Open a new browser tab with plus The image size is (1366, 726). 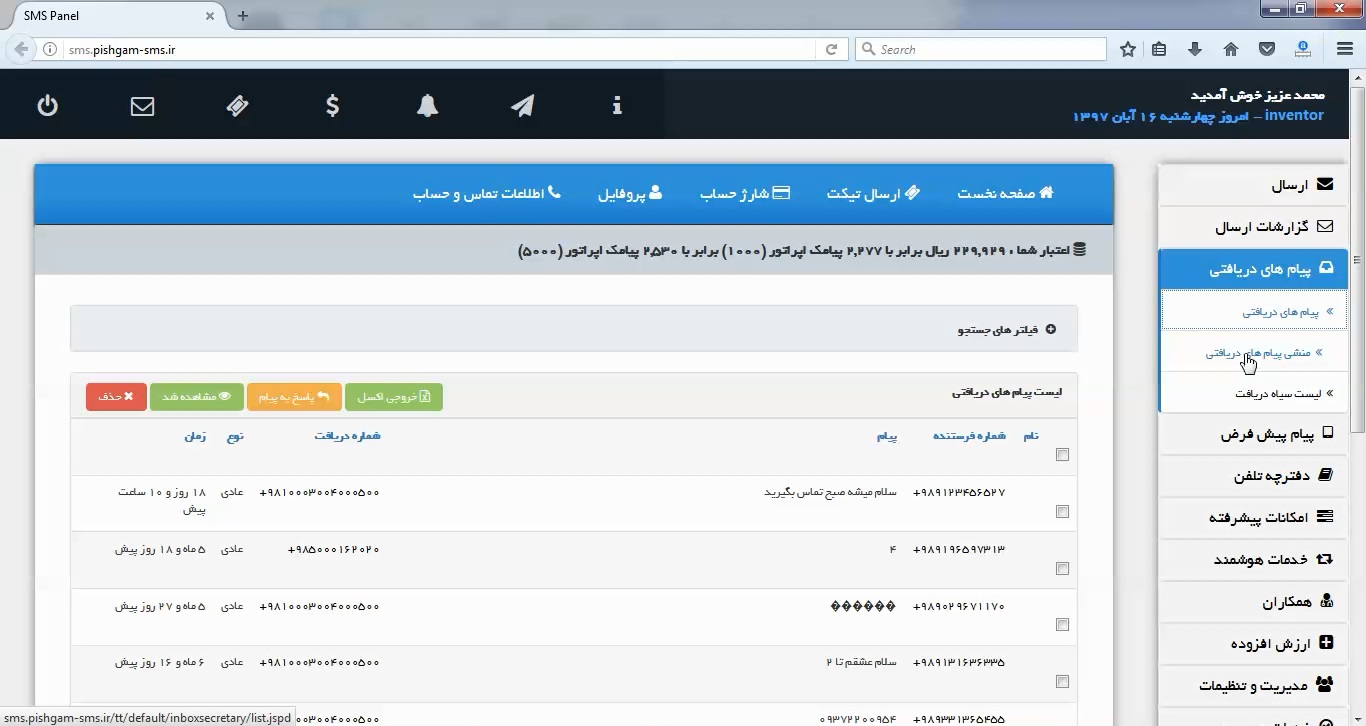pos(242,16)
